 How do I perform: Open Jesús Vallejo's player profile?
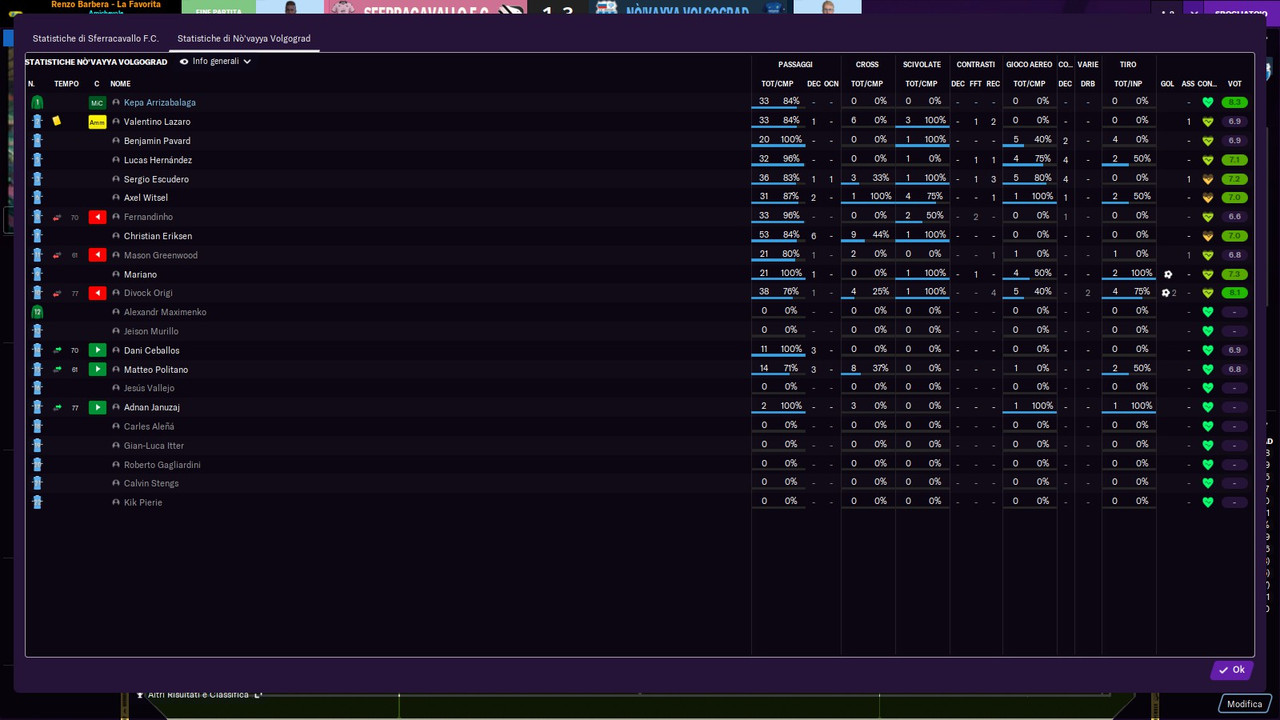click(x=149, y=388)
